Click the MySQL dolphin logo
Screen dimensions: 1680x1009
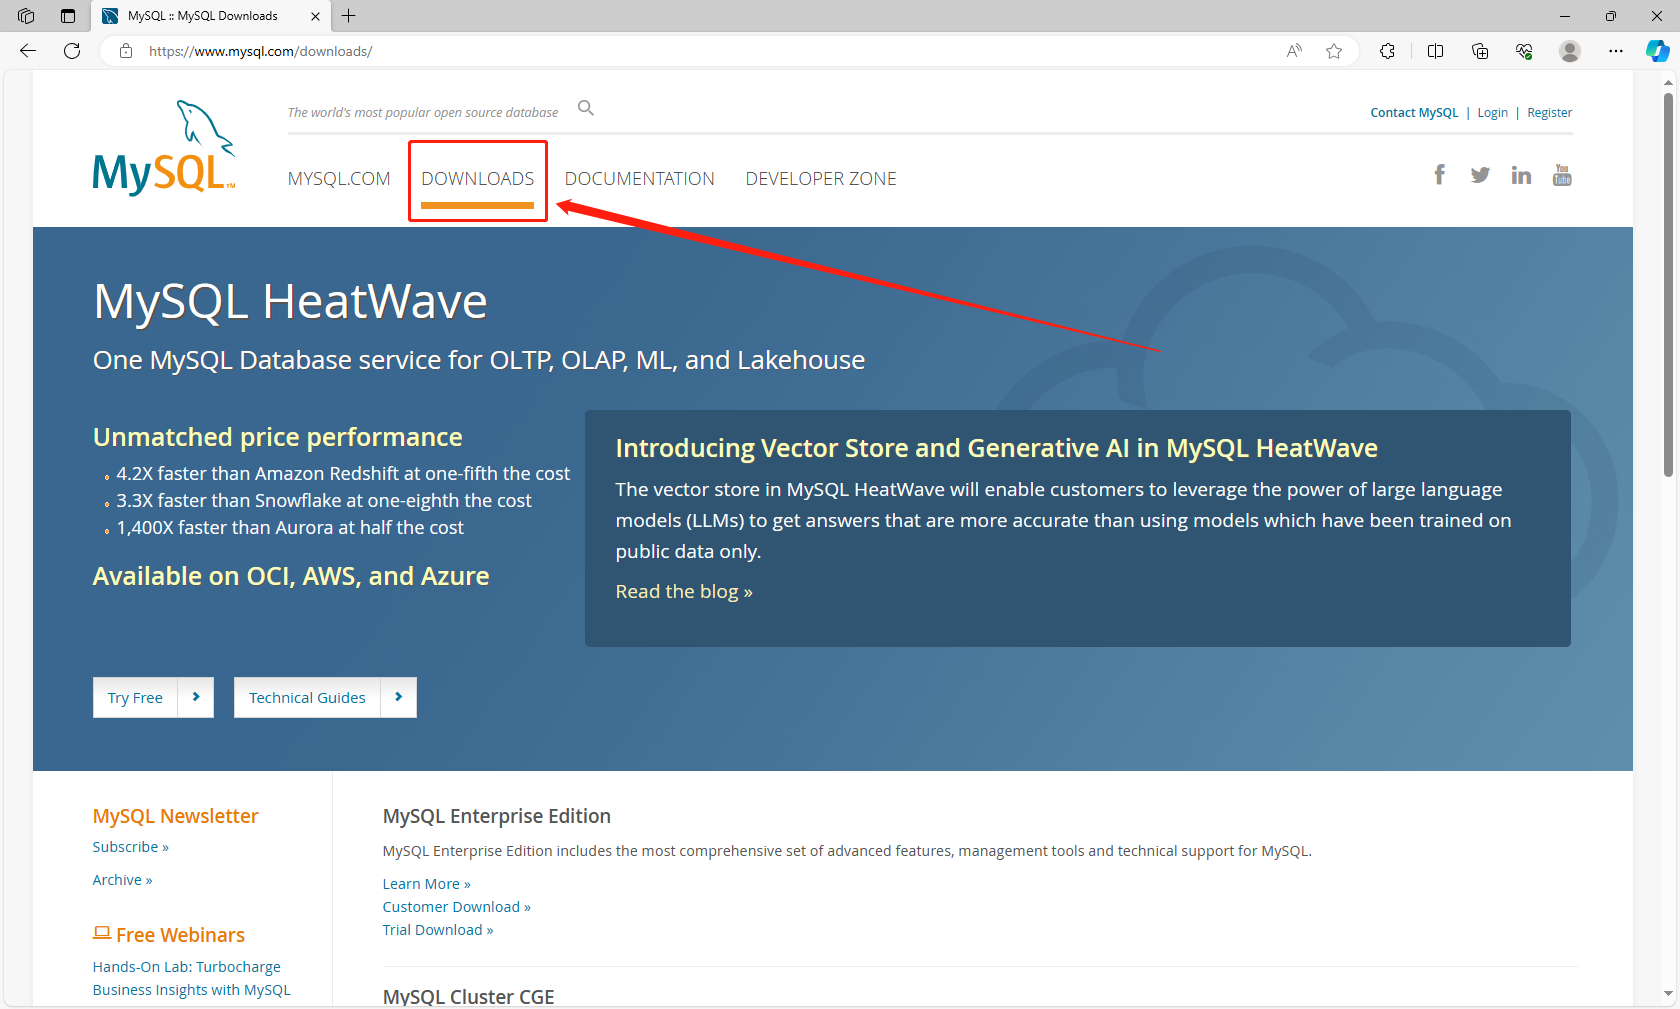164,147
